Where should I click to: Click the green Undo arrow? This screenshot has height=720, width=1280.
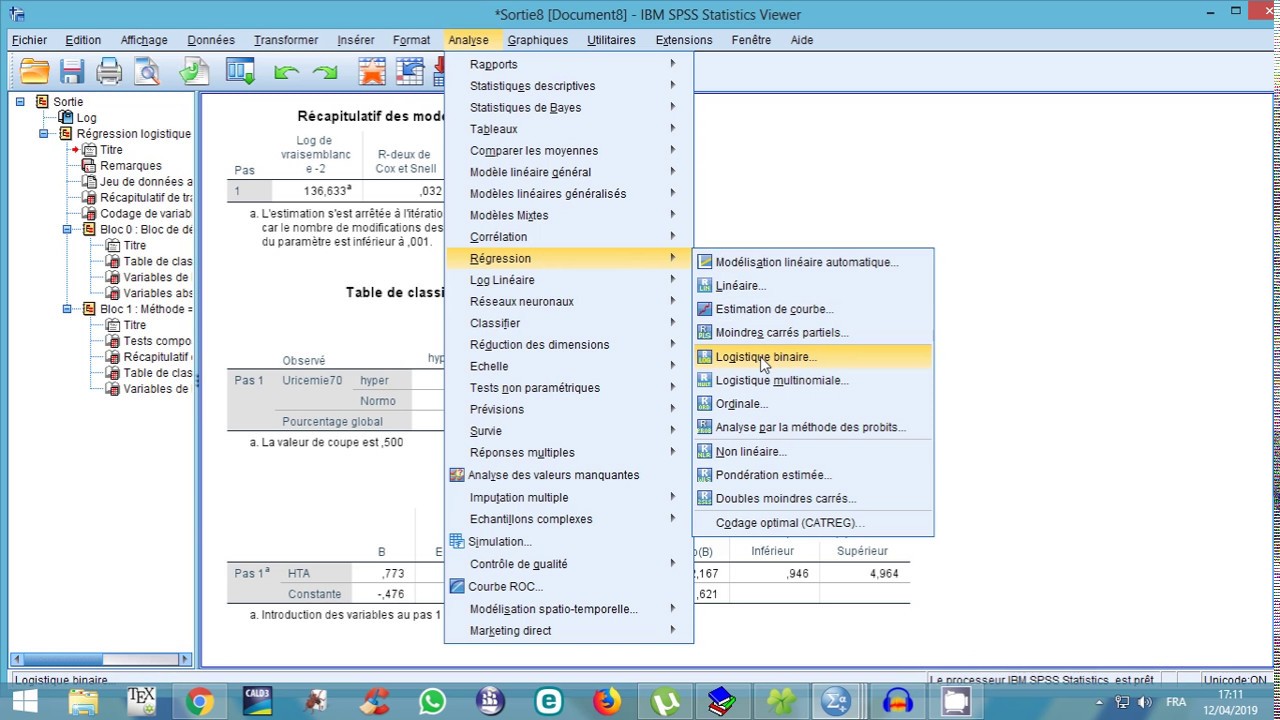click(286, 72)
